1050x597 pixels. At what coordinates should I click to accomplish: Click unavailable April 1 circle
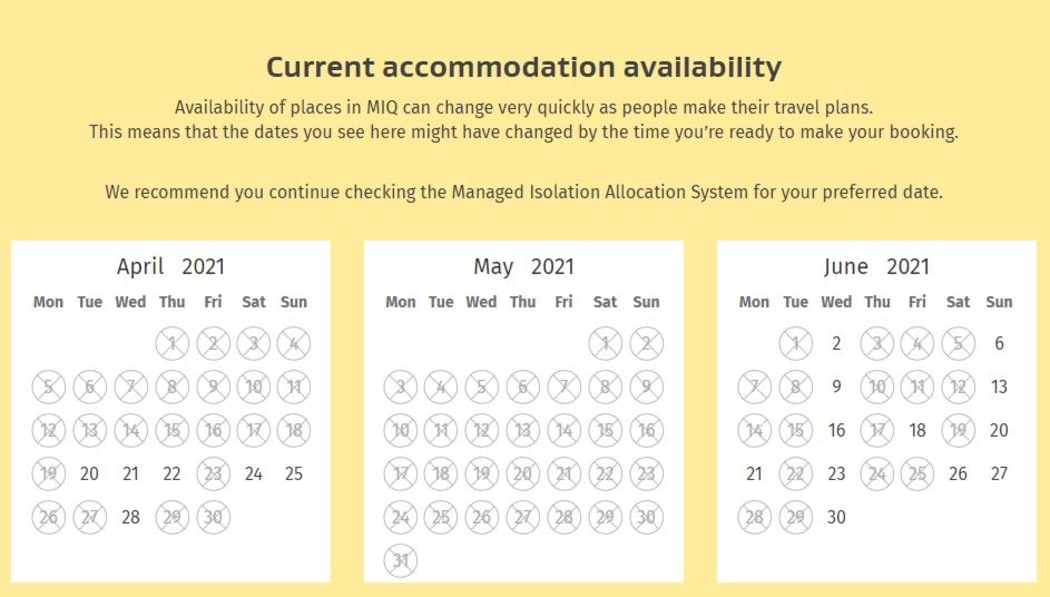click(172, 344)
